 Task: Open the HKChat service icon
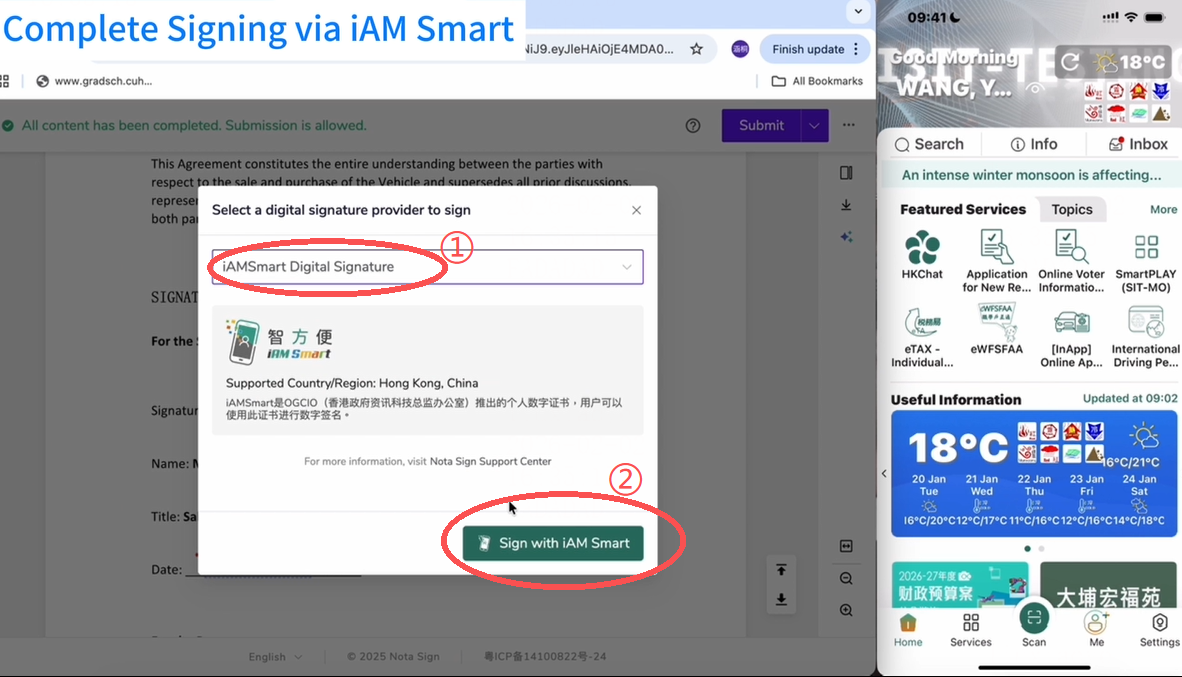click(922, 256)
